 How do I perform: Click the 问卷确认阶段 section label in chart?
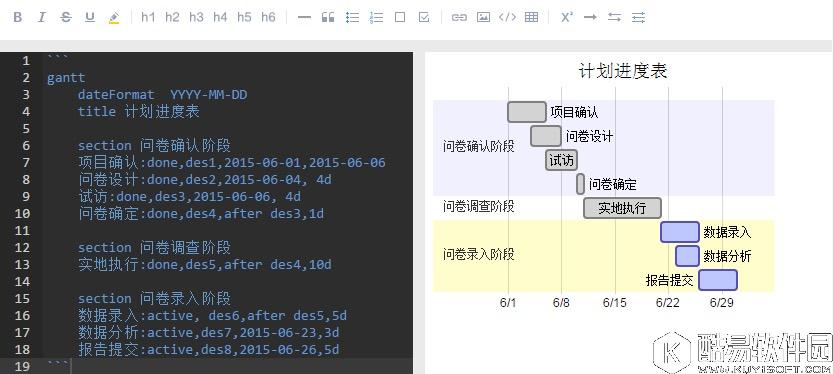479,146
